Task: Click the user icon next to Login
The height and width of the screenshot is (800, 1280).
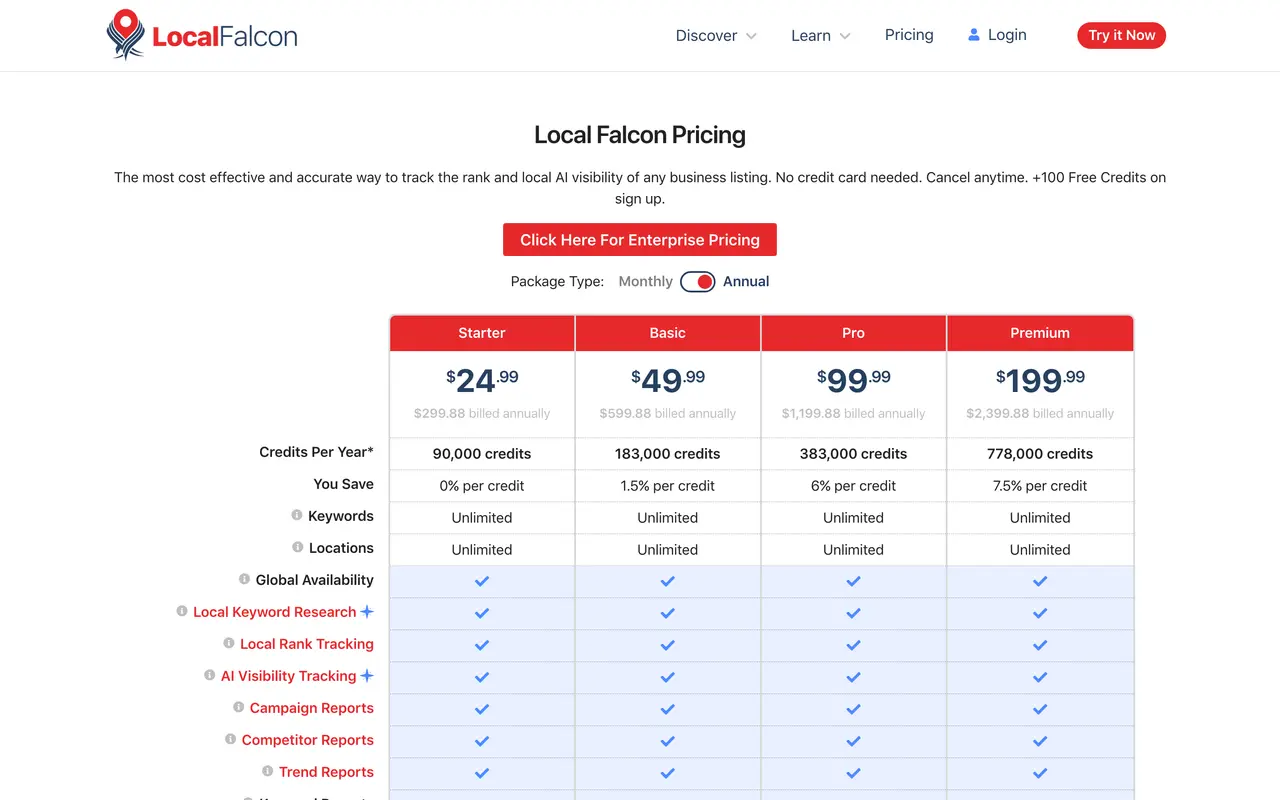Action: 973,35
